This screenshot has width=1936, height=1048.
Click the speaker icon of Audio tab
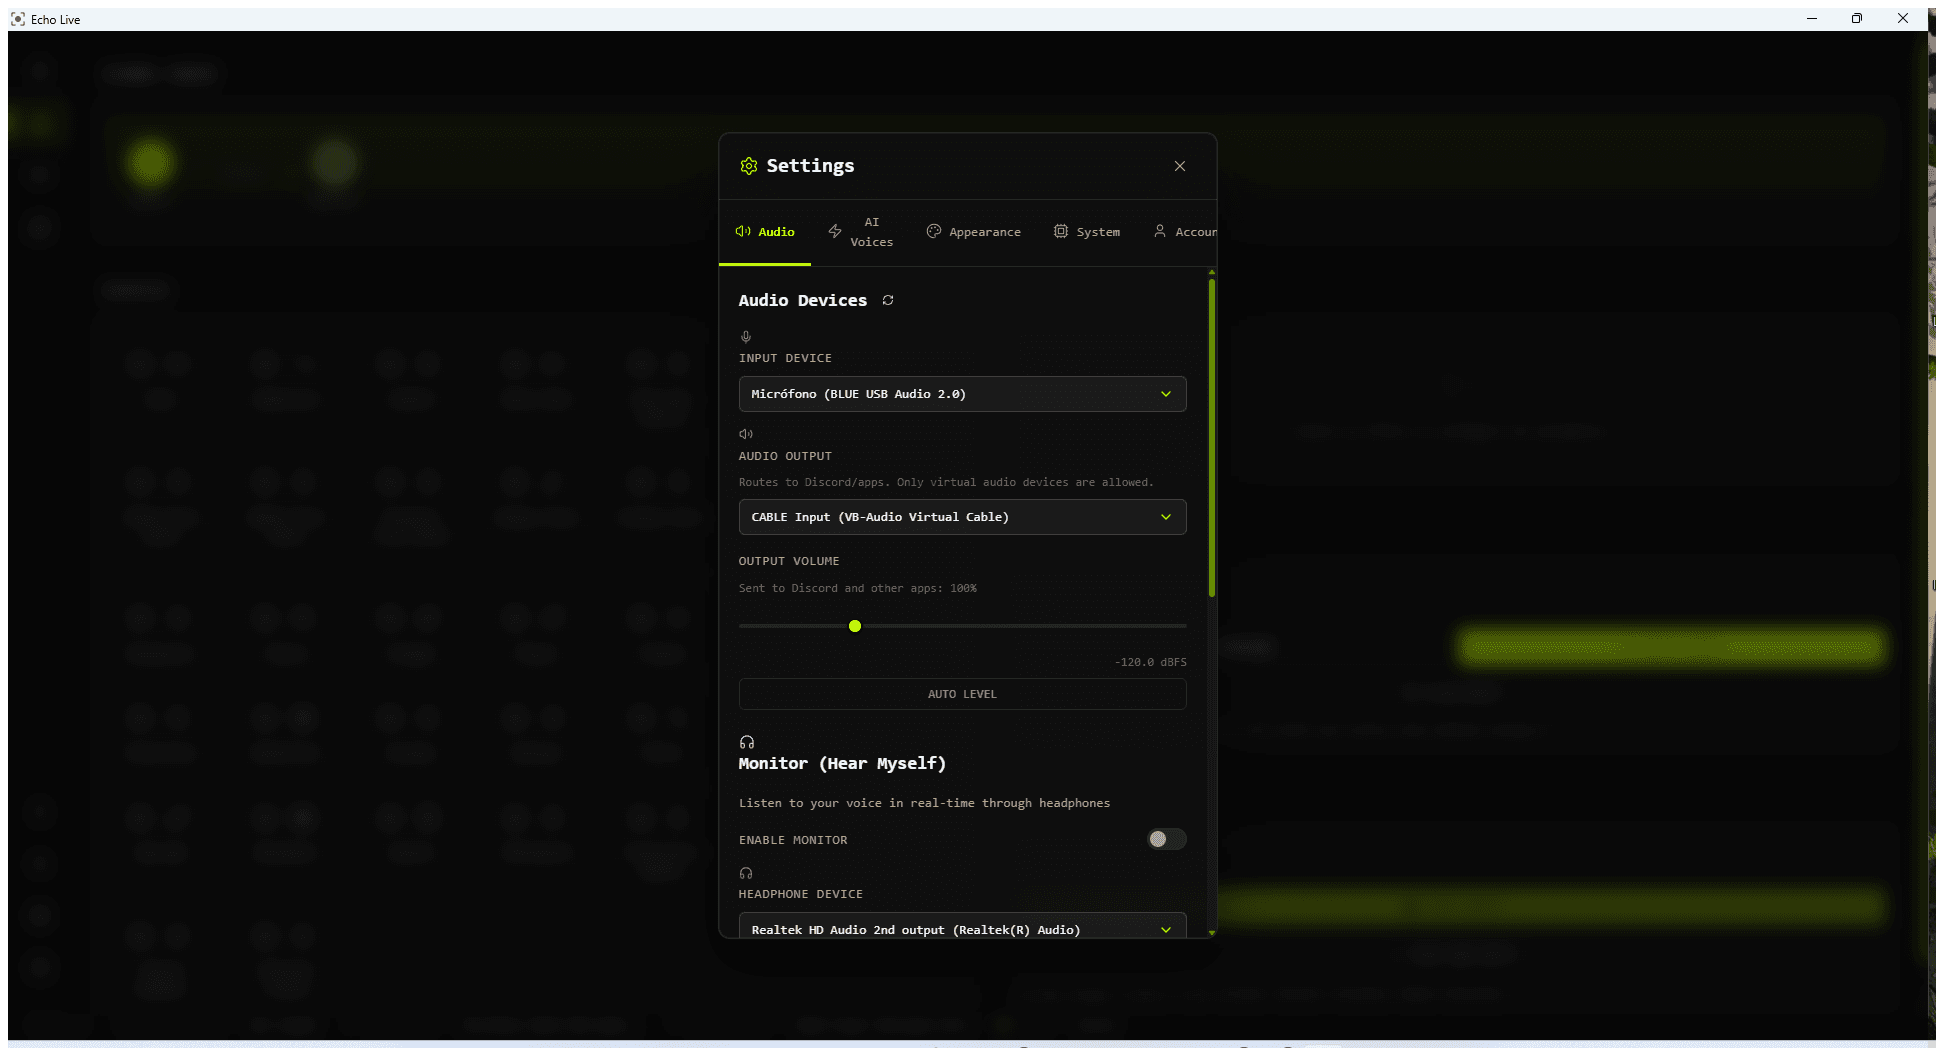[743, 231]
